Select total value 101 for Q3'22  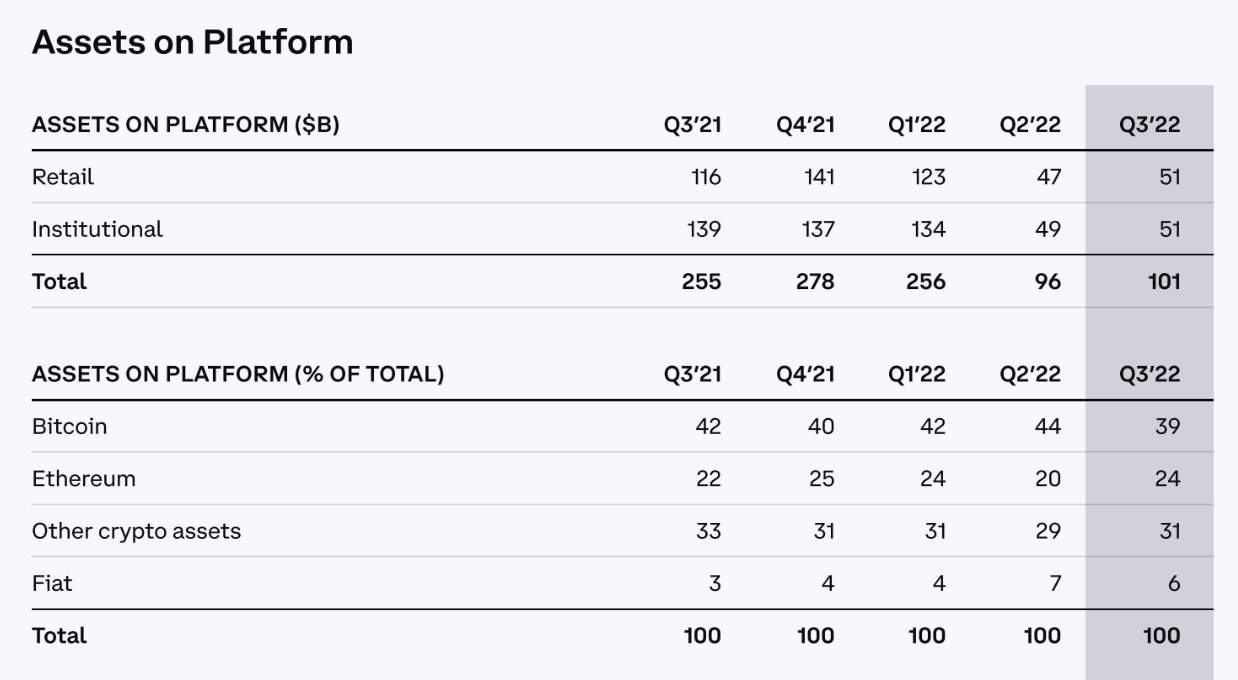1163,282
